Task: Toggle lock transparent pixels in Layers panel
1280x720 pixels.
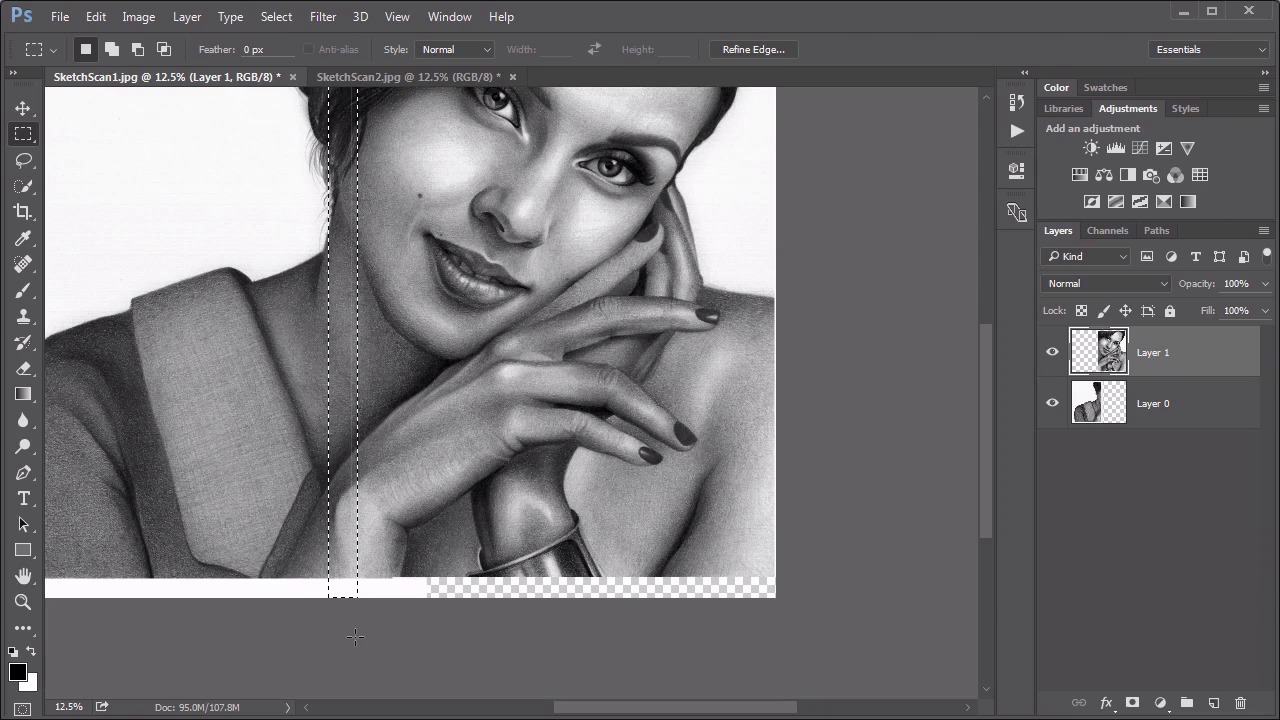Action: coord(1081,311)
